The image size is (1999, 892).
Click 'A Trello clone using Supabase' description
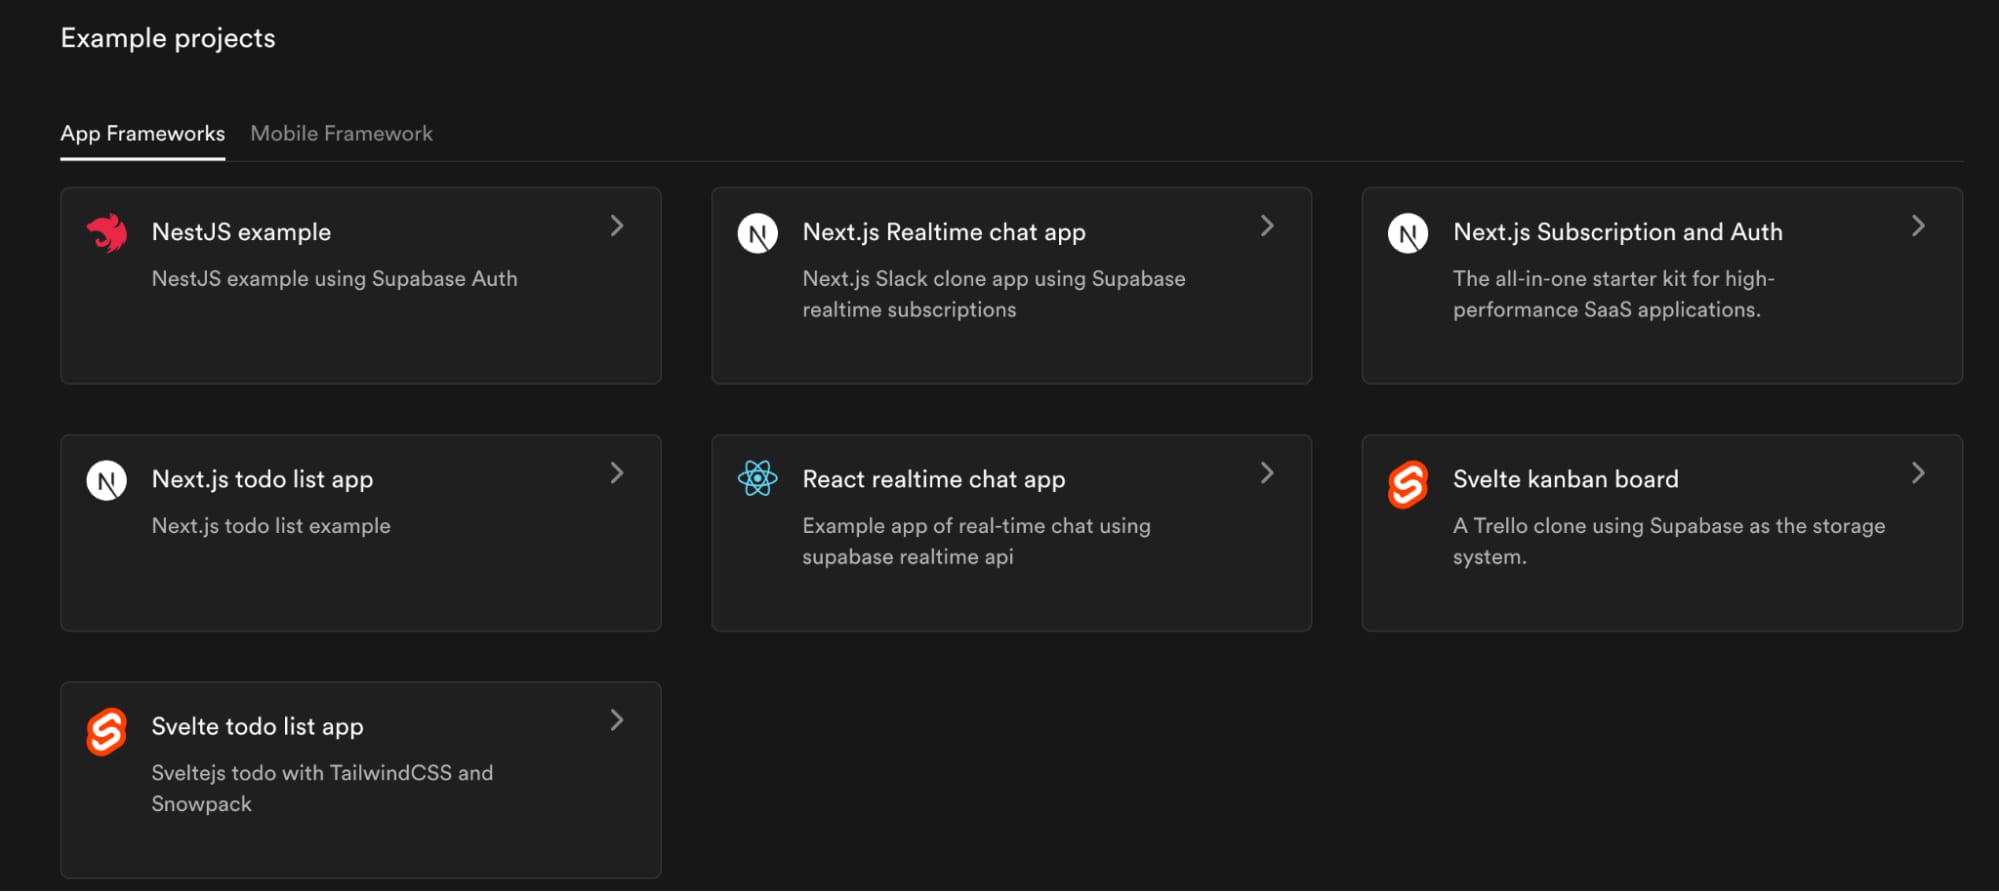[1669, 541]
